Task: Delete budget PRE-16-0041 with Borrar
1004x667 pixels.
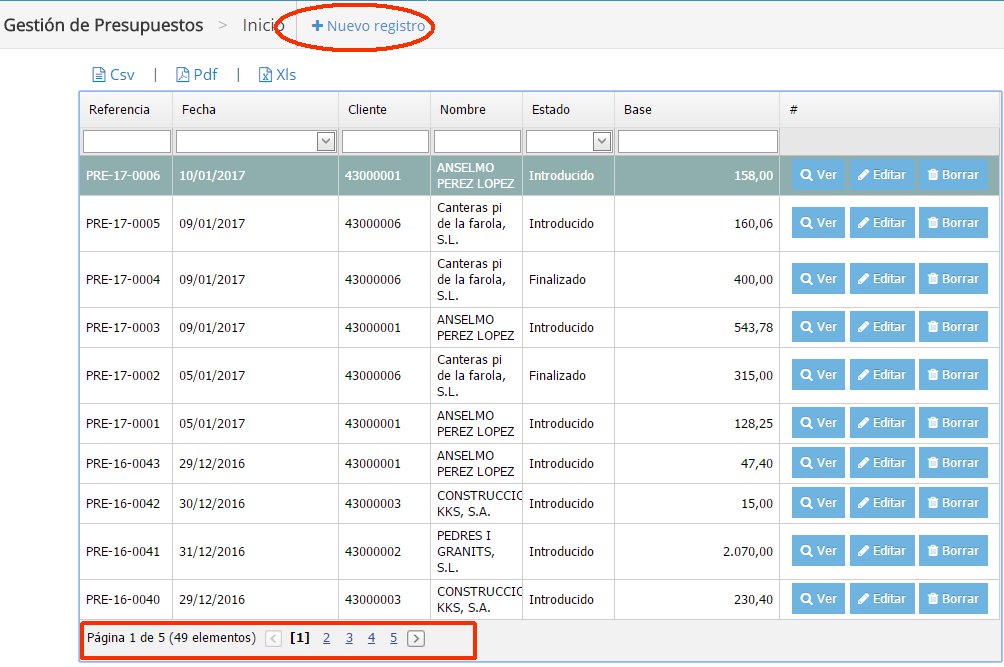Action: (953, 550)
